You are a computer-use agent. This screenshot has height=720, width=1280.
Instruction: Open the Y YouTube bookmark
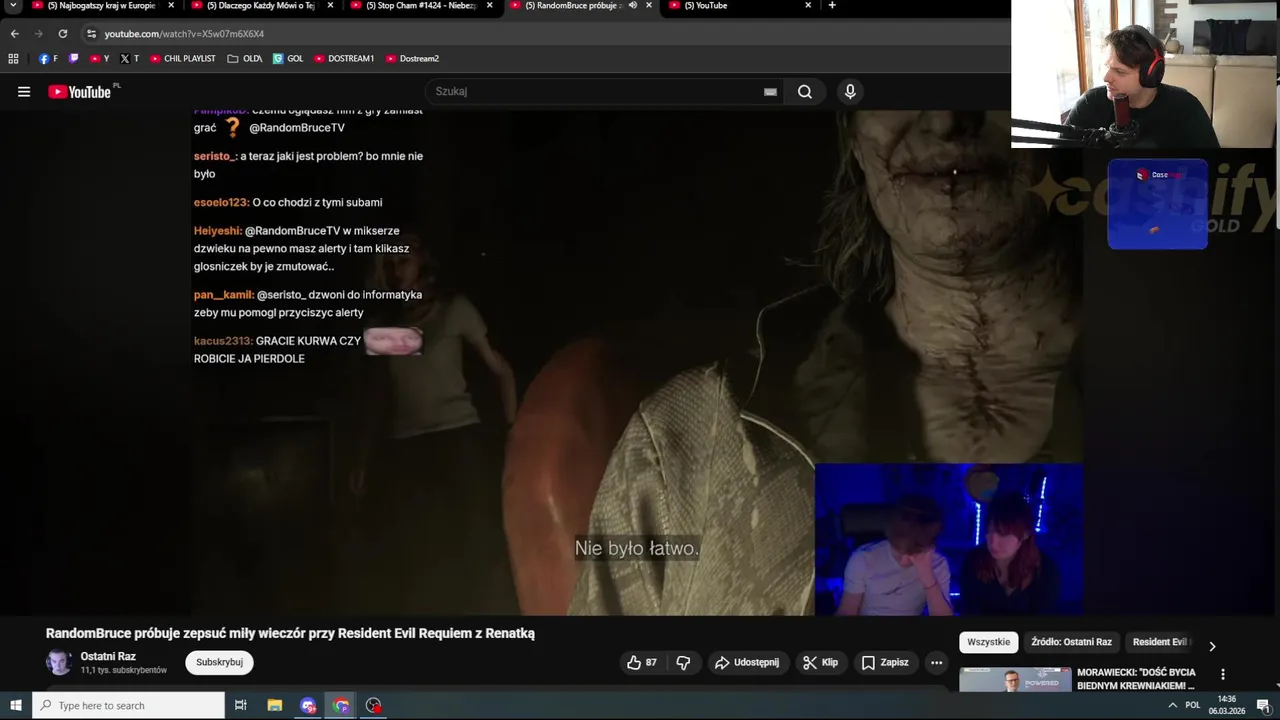(x=99, y=59)
